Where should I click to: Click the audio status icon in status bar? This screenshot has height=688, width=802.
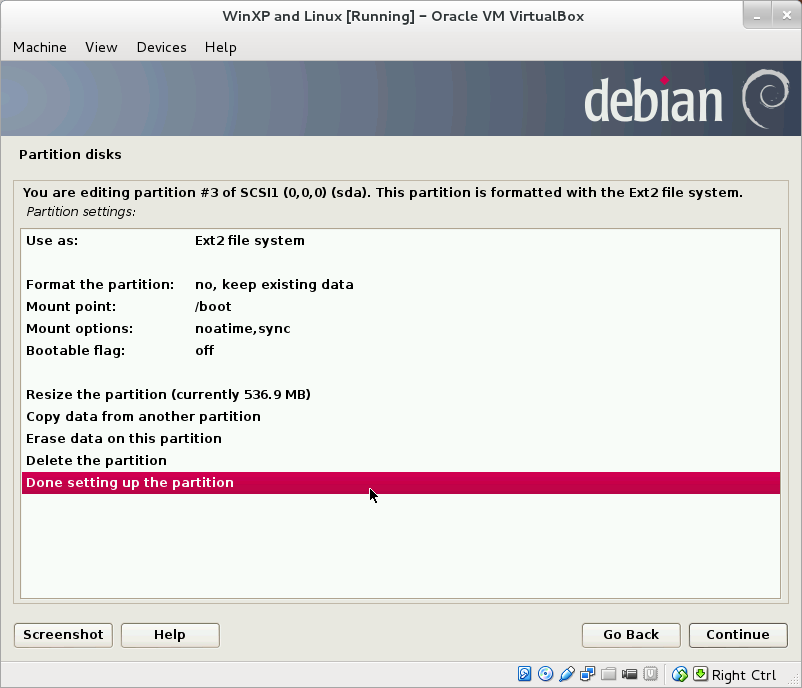click(x=568, y=675)
